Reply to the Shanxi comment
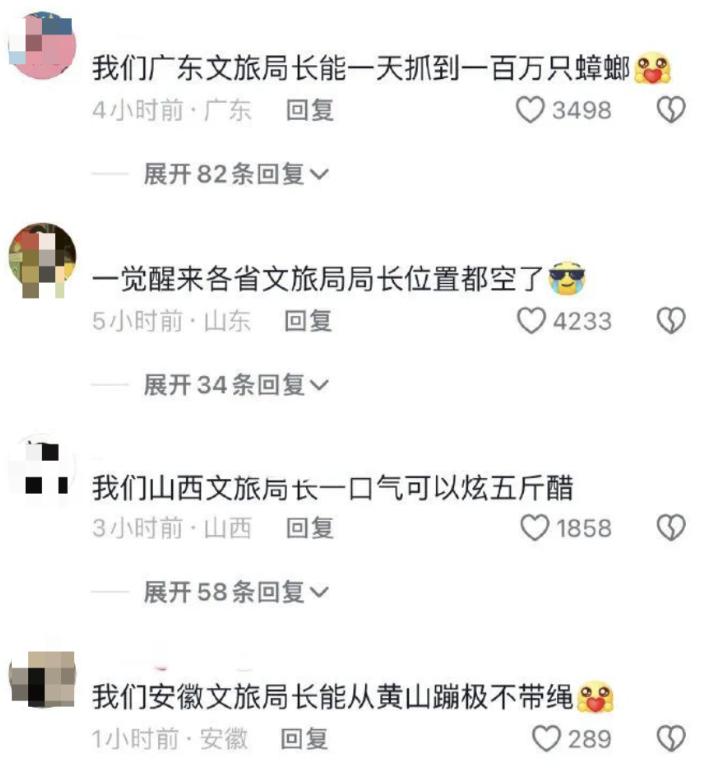 point(310,528)
